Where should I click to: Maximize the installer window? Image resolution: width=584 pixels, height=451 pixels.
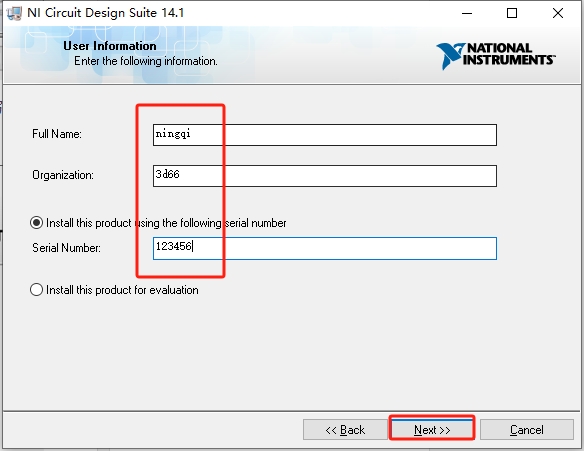[512, 13]
